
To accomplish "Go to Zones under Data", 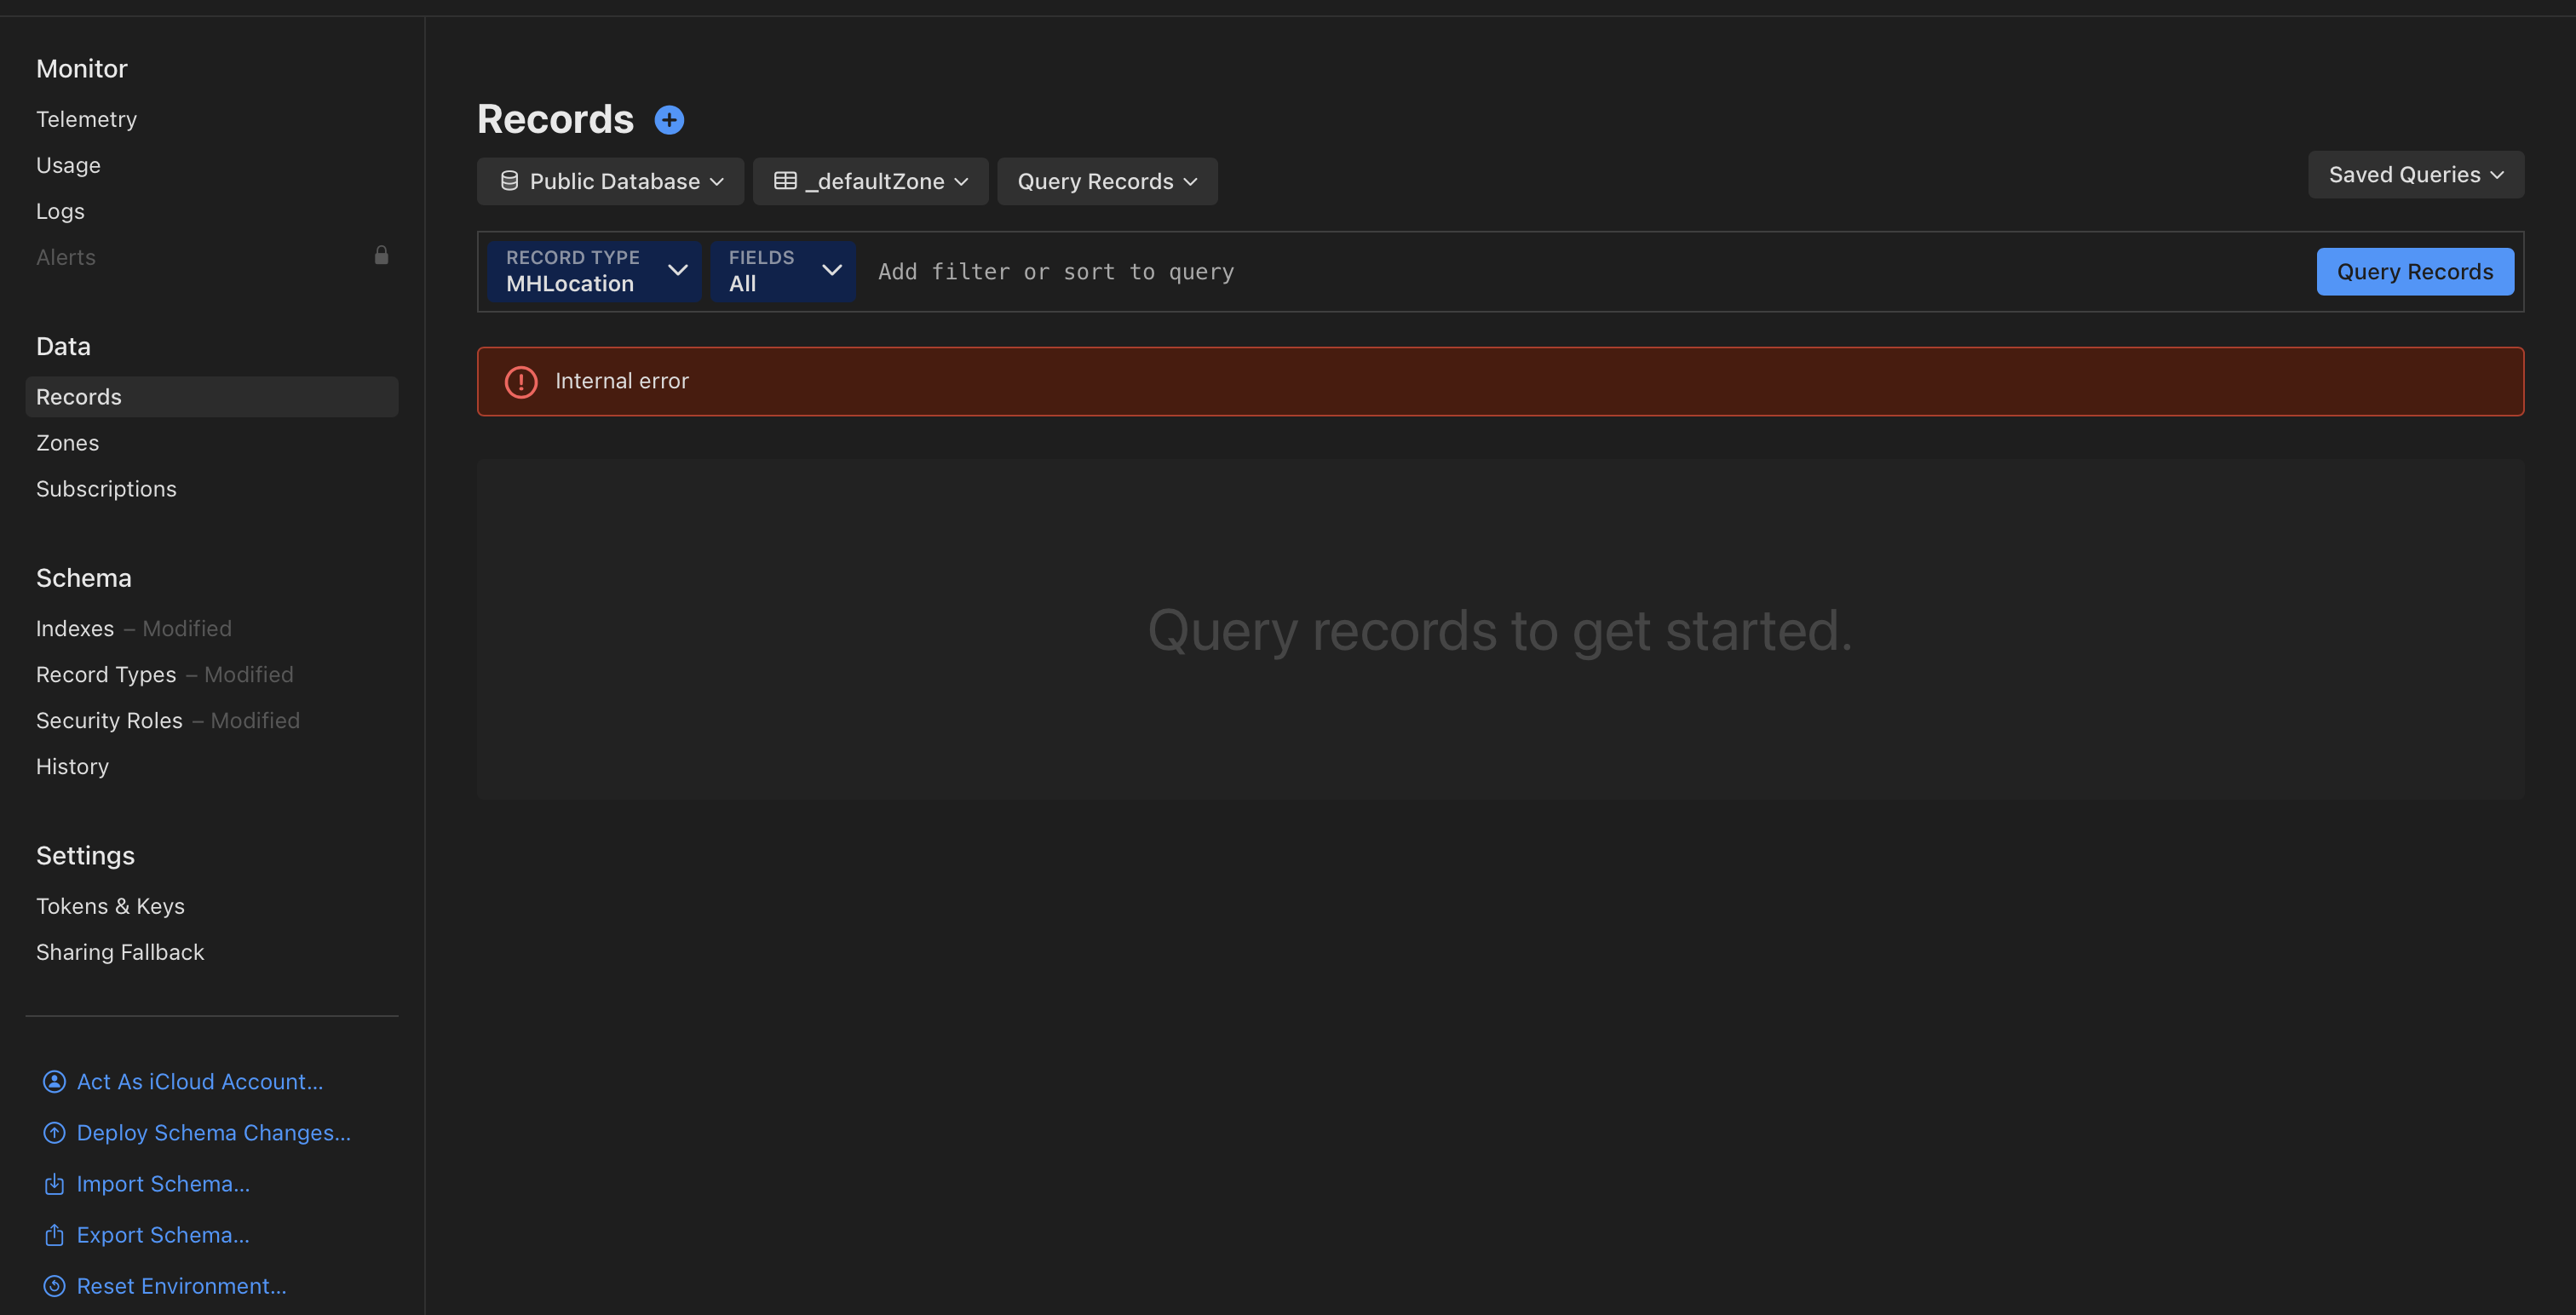I will click(x=67, y=443).
